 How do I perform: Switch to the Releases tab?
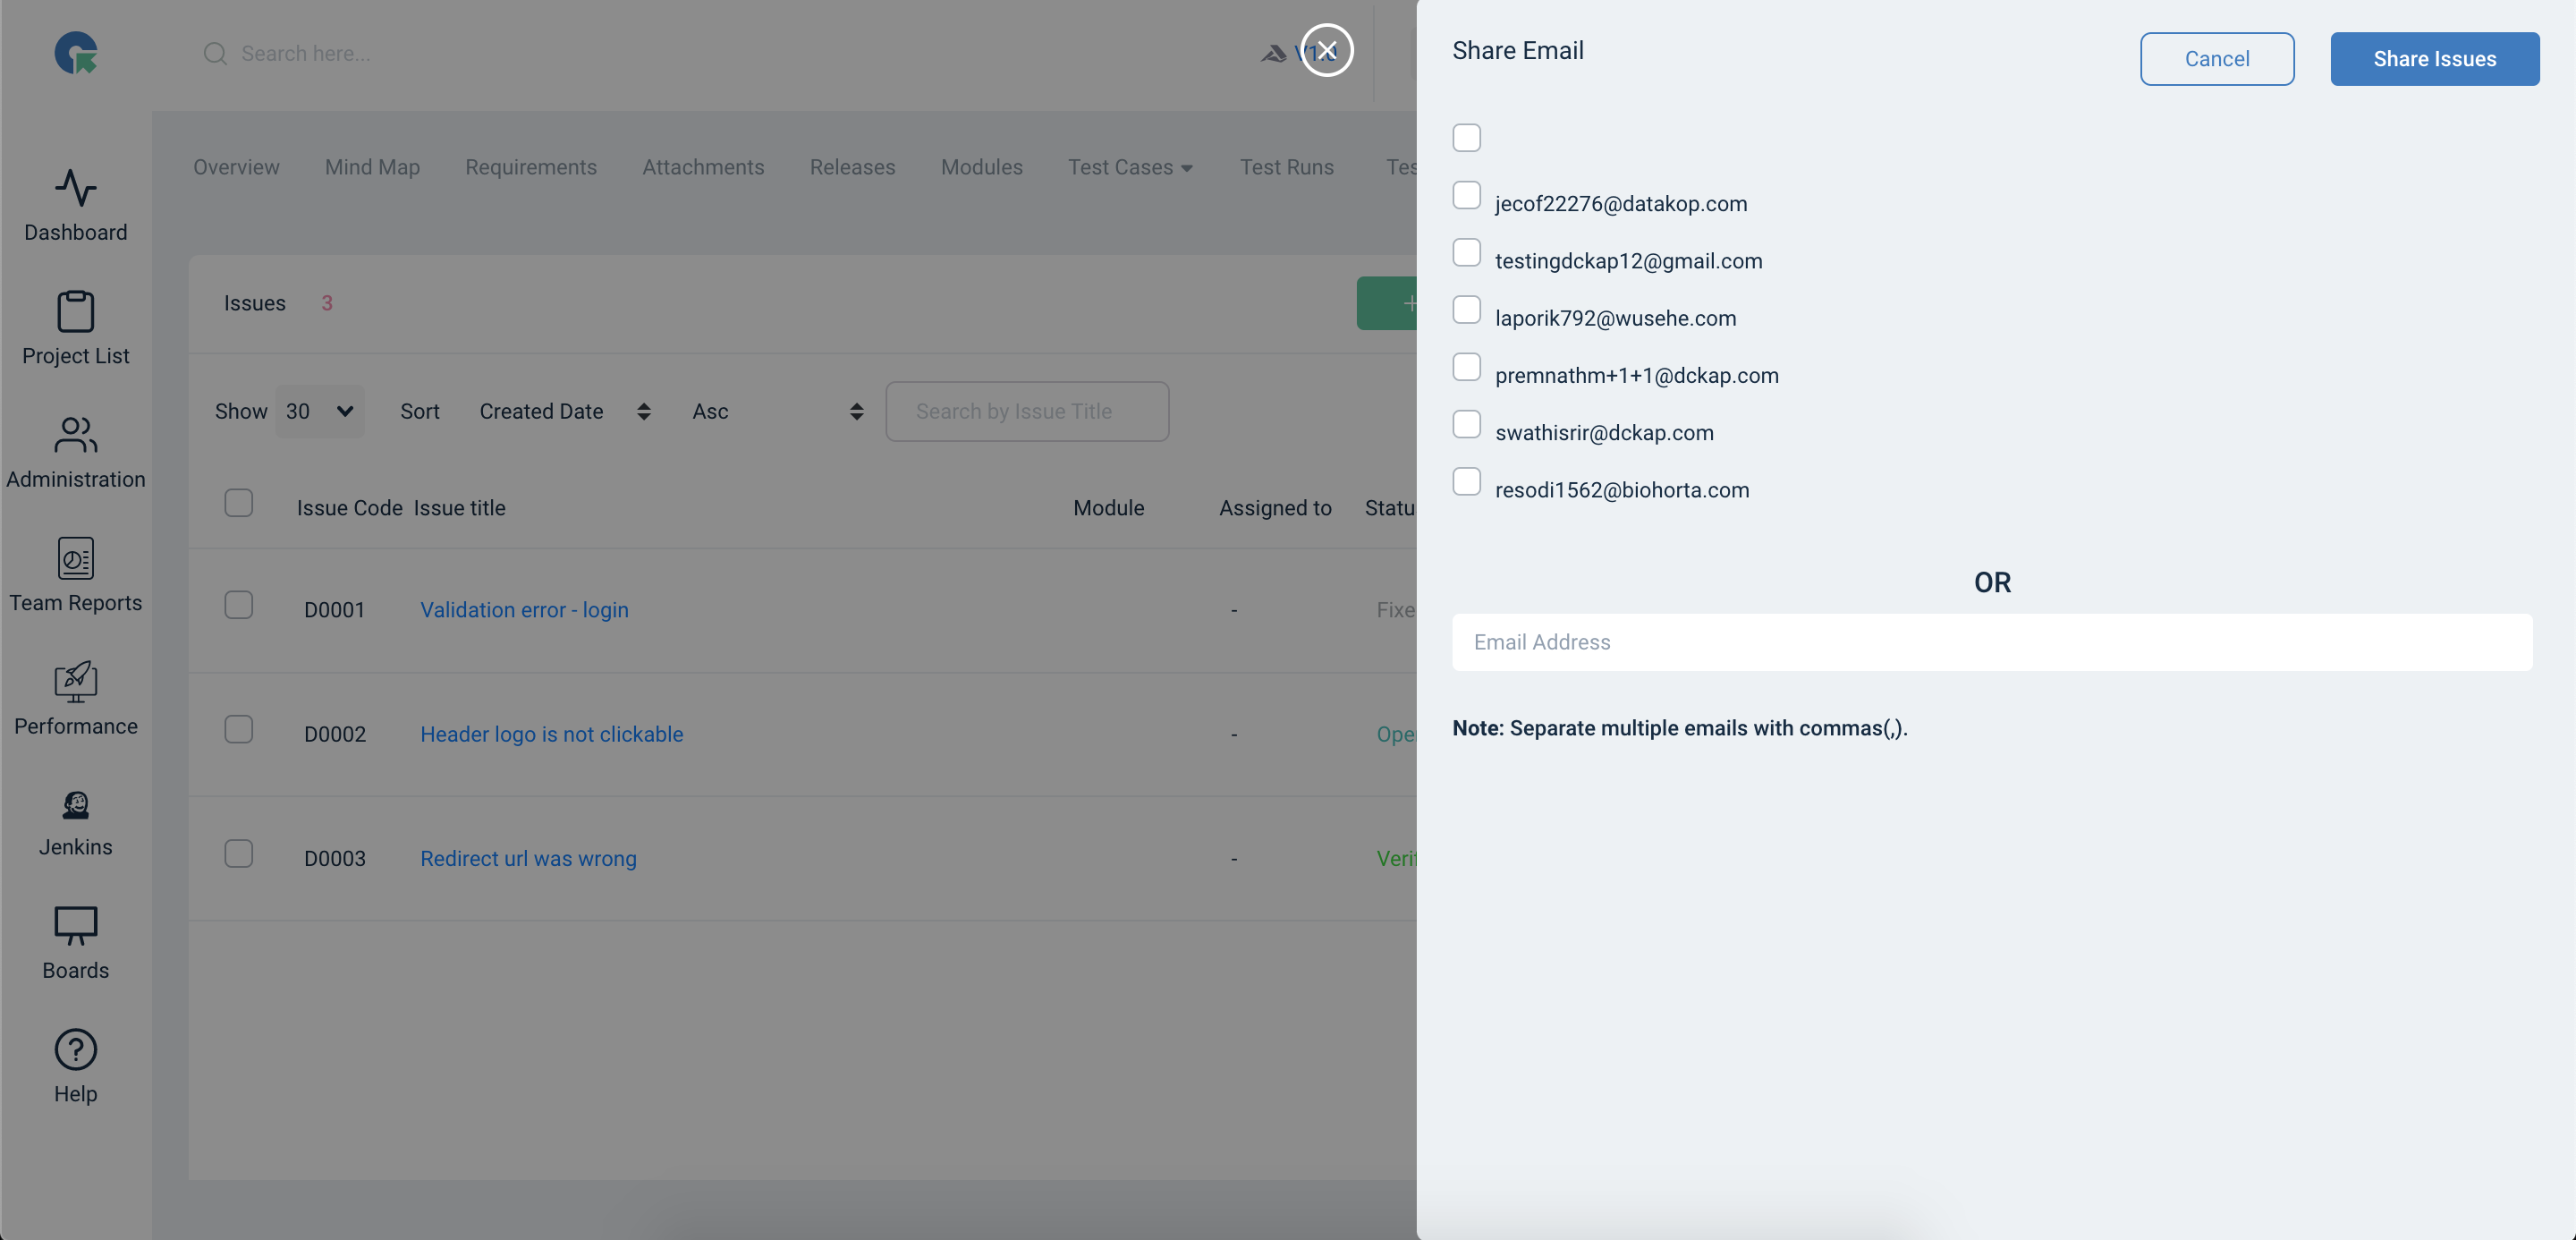(x=852, y=167)
